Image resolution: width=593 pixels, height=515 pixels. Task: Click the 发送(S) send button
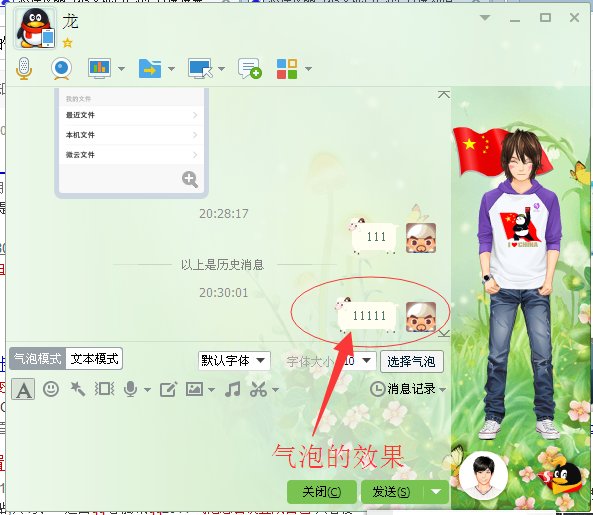392,492
